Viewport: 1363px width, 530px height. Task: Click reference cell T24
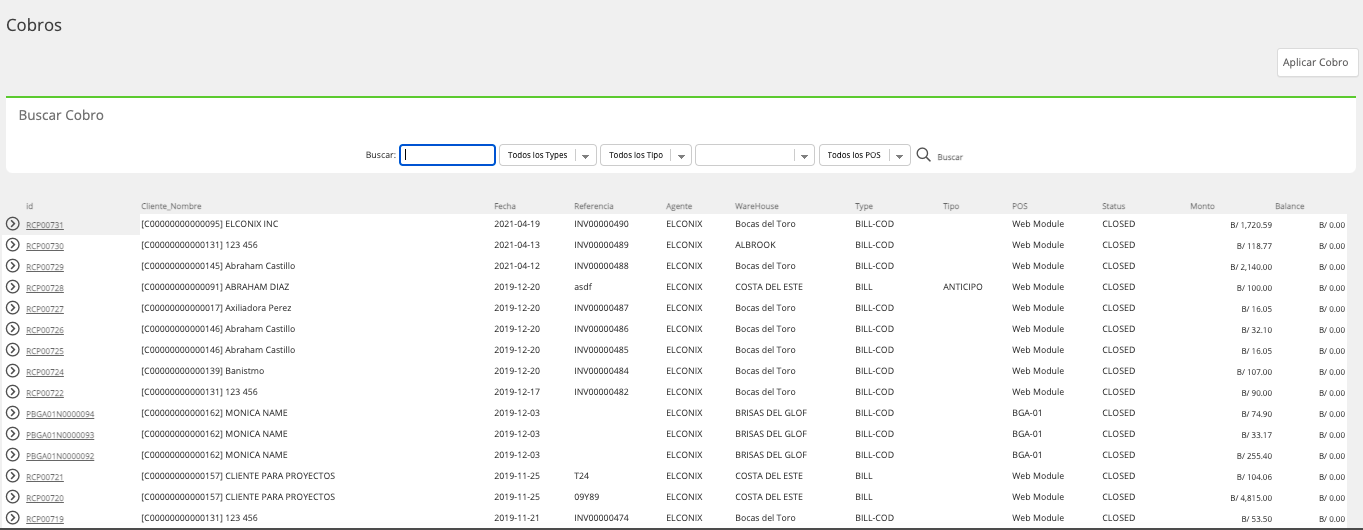582,476
